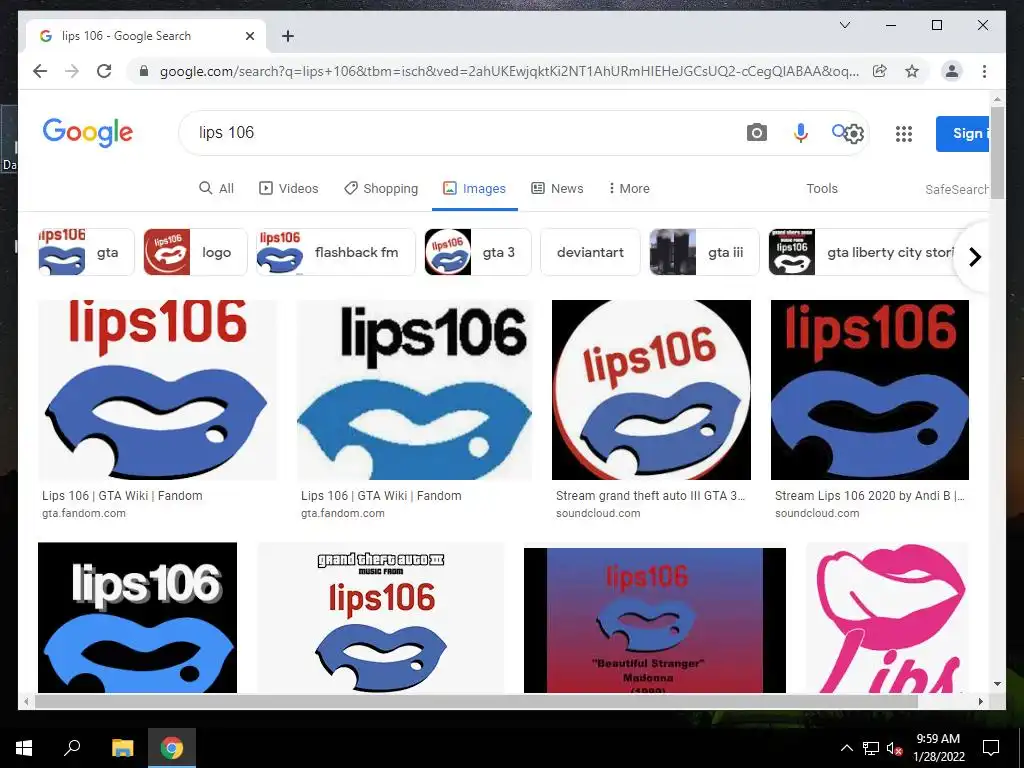Select the 'gta 3' suggestion chip
The height and width of the screenshot is (768, 1024).
click(x=478, y=252)
